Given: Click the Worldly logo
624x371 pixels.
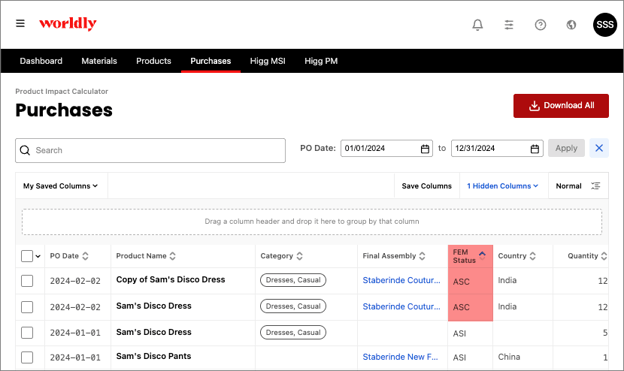Looking at the screenshot, I should pos(68,23).
